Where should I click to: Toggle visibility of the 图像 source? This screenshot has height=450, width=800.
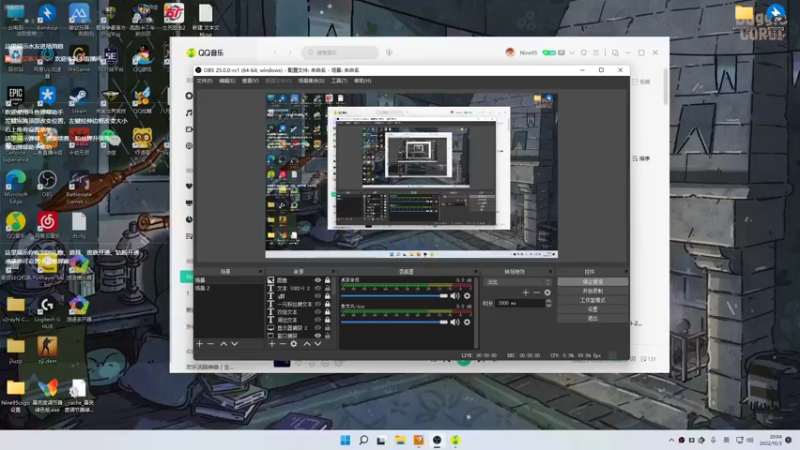click(x=318, y=280)
